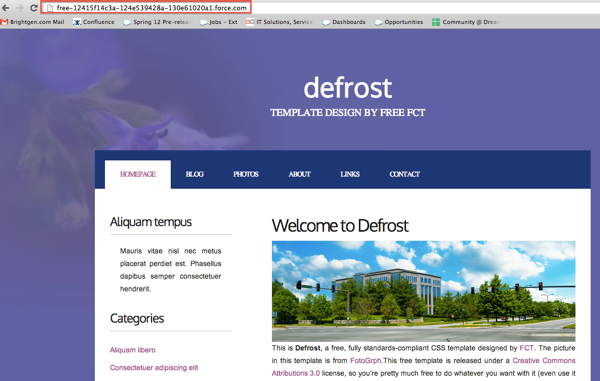Follow the FCT designer link

pyautogui.click(x=526, y=348)
